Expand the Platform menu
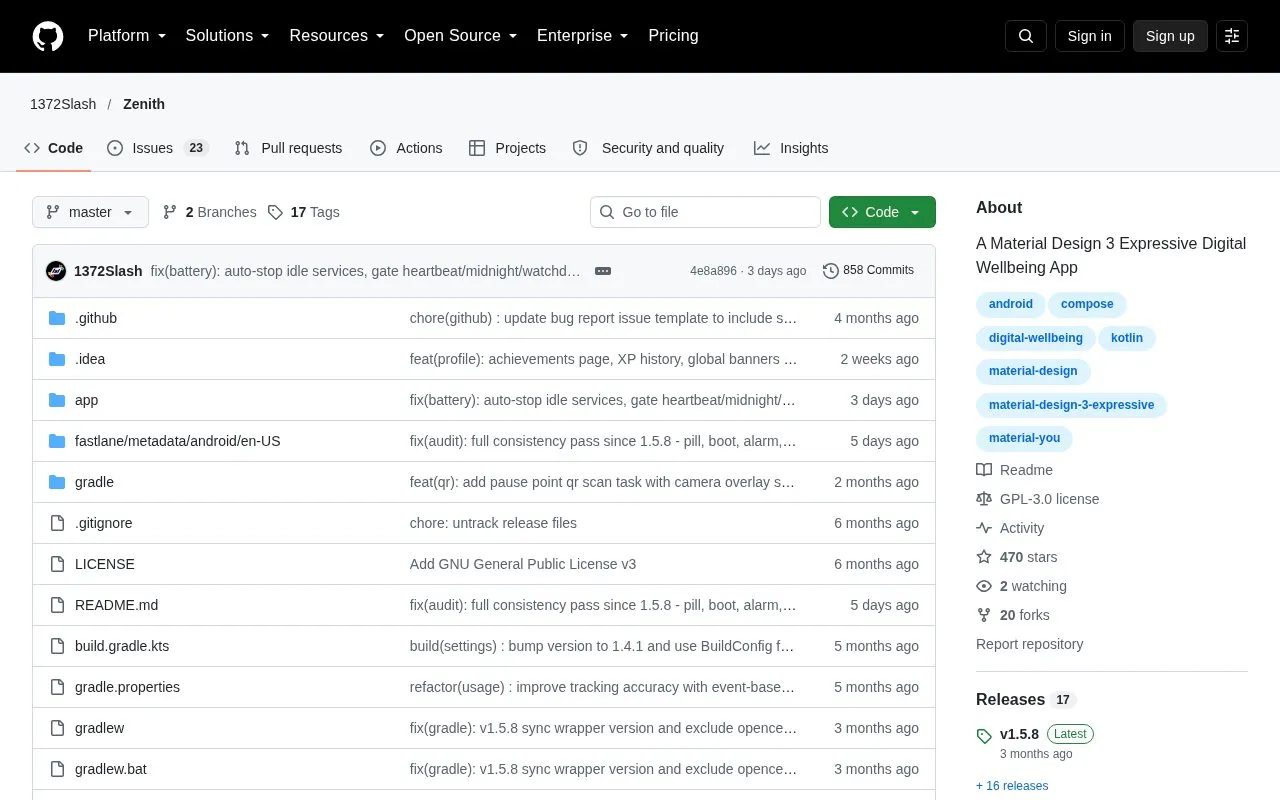This screenshot has width=1280, height=800. pos(127,36)
